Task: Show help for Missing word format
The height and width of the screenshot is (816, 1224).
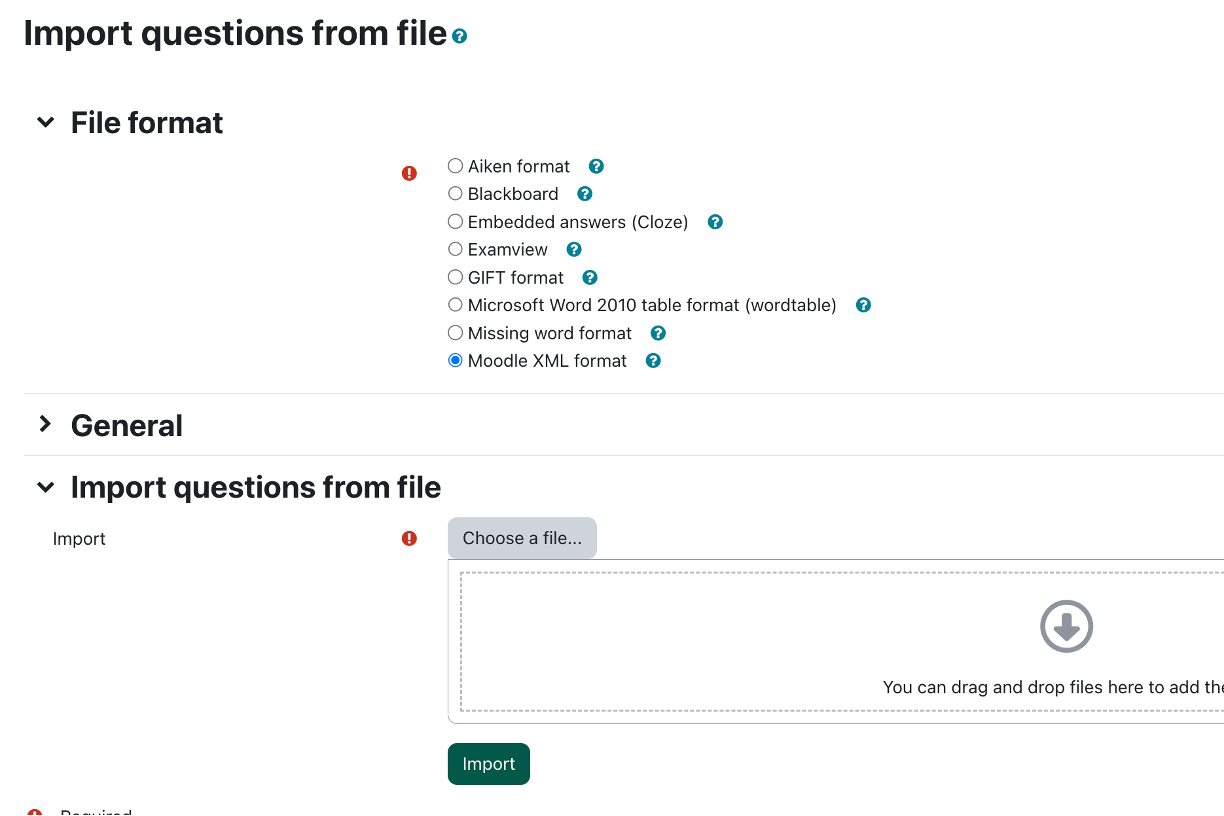Action: 658,333
